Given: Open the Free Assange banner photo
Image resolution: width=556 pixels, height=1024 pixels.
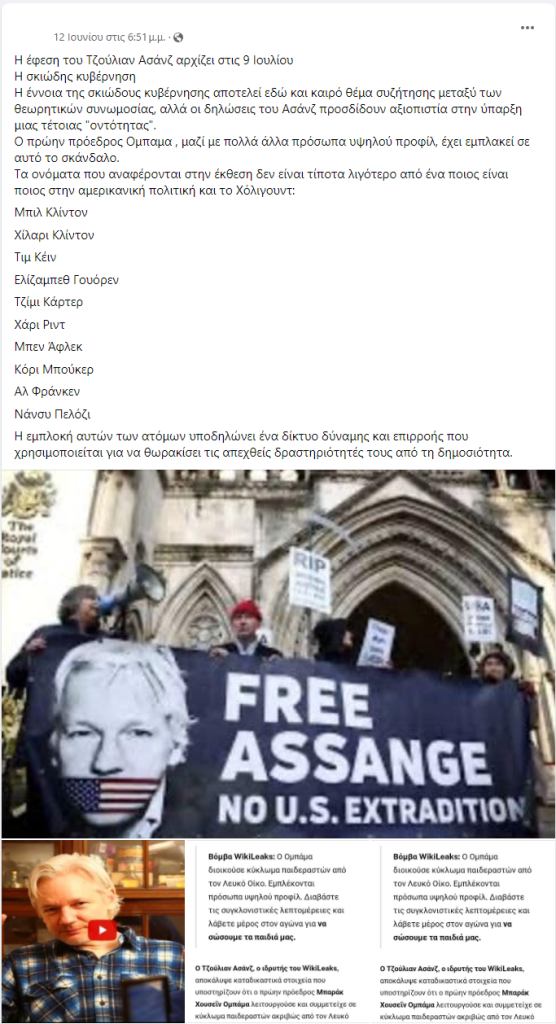Looking at the screenshot, I should pos(278,654).
